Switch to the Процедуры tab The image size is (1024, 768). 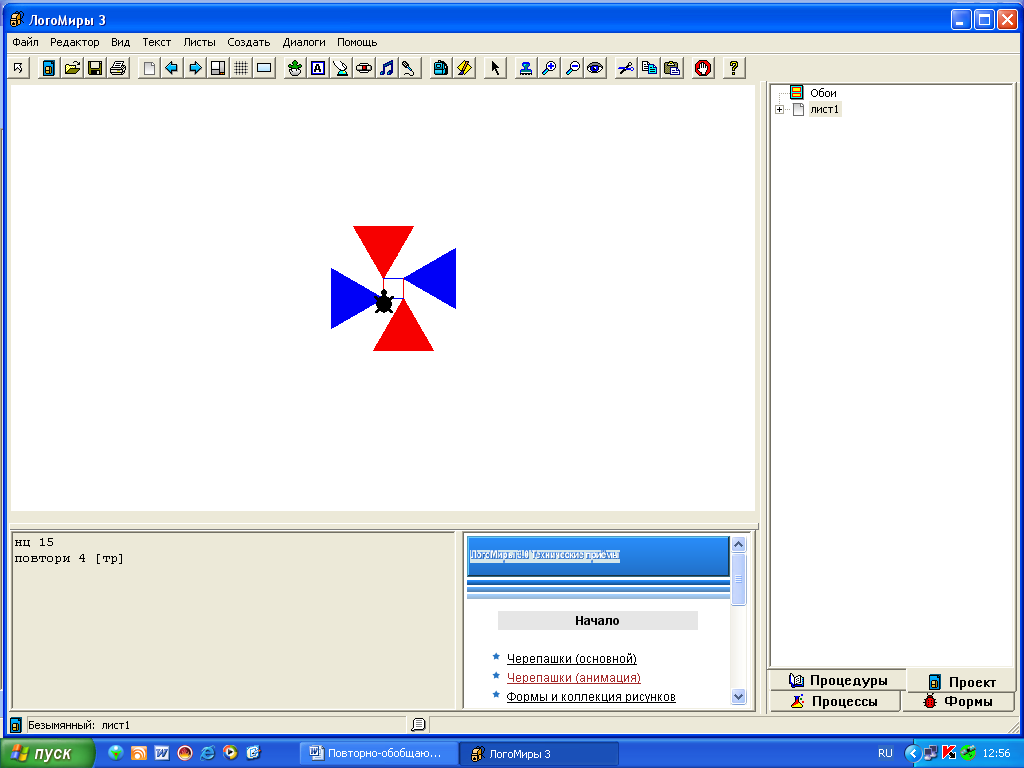click(838, 680)
